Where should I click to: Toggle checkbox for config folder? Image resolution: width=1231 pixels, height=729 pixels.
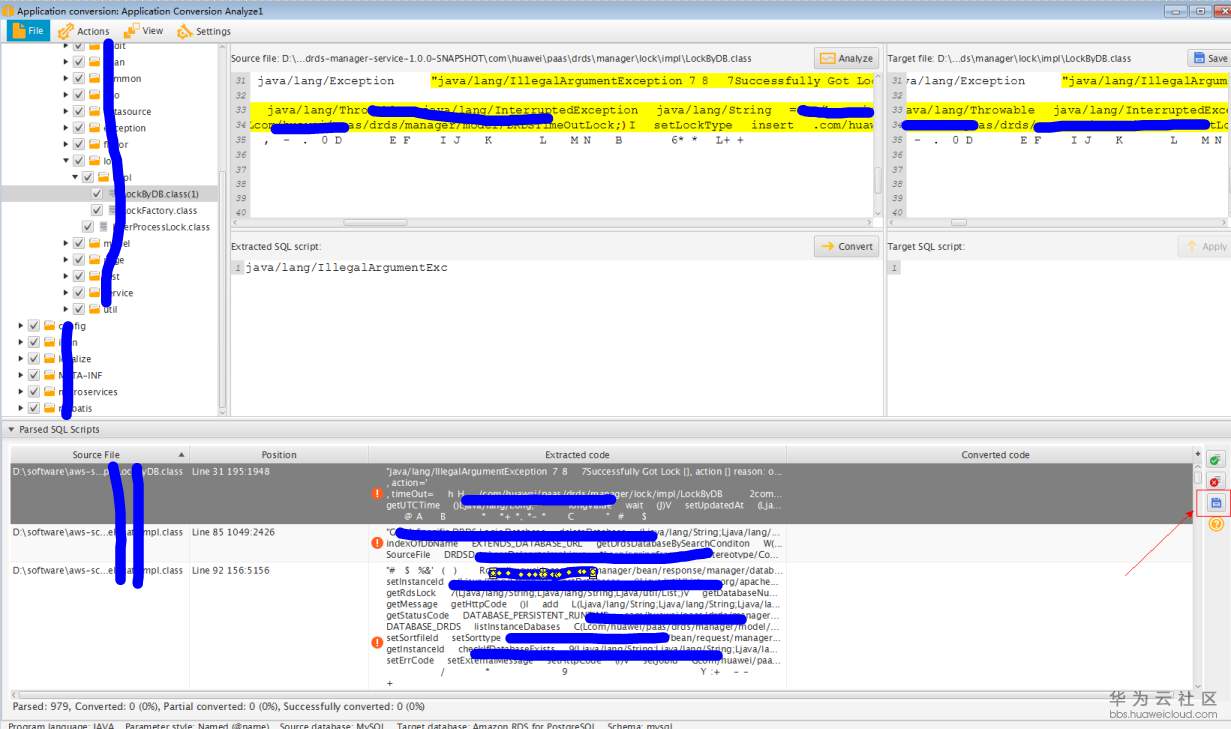pyautogui.click(x=34, y=326)
